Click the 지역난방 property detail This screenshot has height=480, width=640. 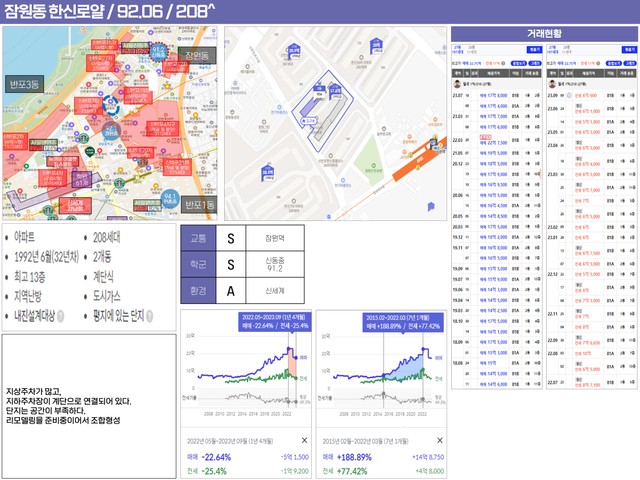click(28, 296)
